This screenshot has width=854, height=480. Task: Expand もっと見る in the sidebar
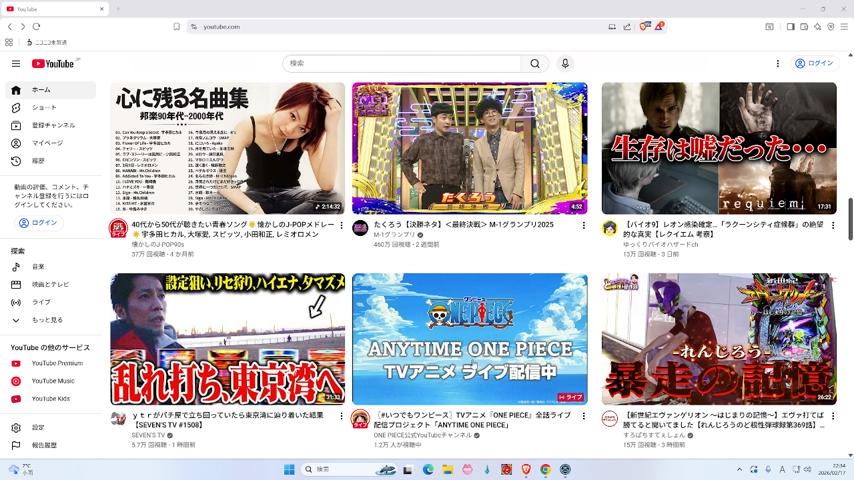tap(51, 320)
